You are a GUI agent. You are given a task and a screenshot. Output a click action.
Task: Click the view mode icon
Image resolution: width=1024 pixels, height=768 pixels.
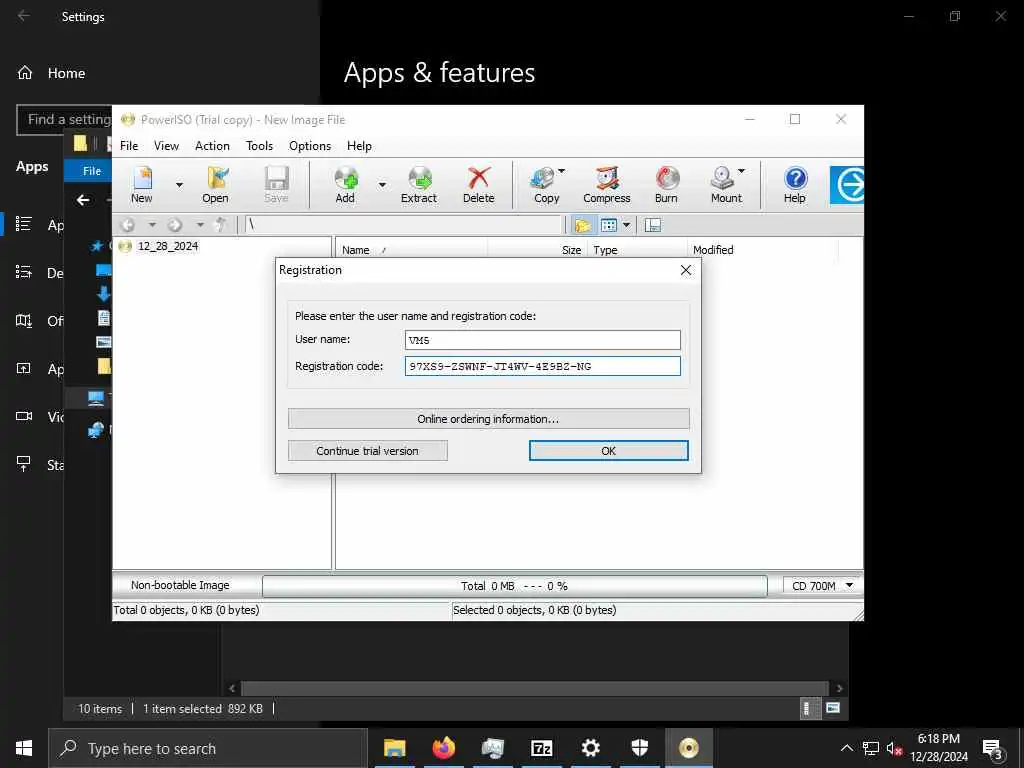(609, 225)
